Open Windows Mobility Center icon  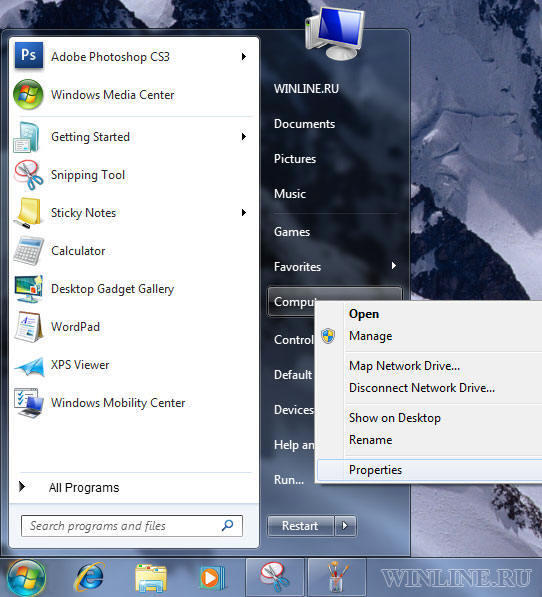pos(29,403)
